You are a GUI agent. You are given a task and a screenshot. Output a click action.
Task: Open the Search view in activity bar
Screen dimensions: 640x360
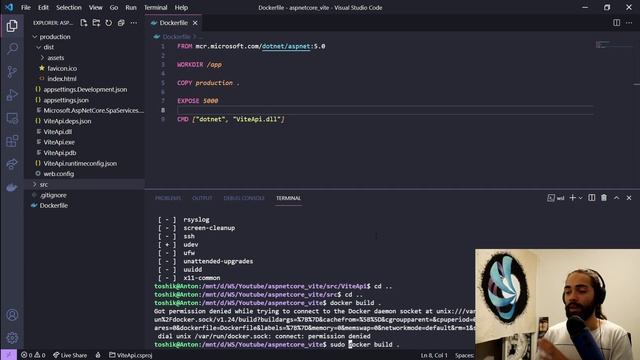(x=12, y=49)
